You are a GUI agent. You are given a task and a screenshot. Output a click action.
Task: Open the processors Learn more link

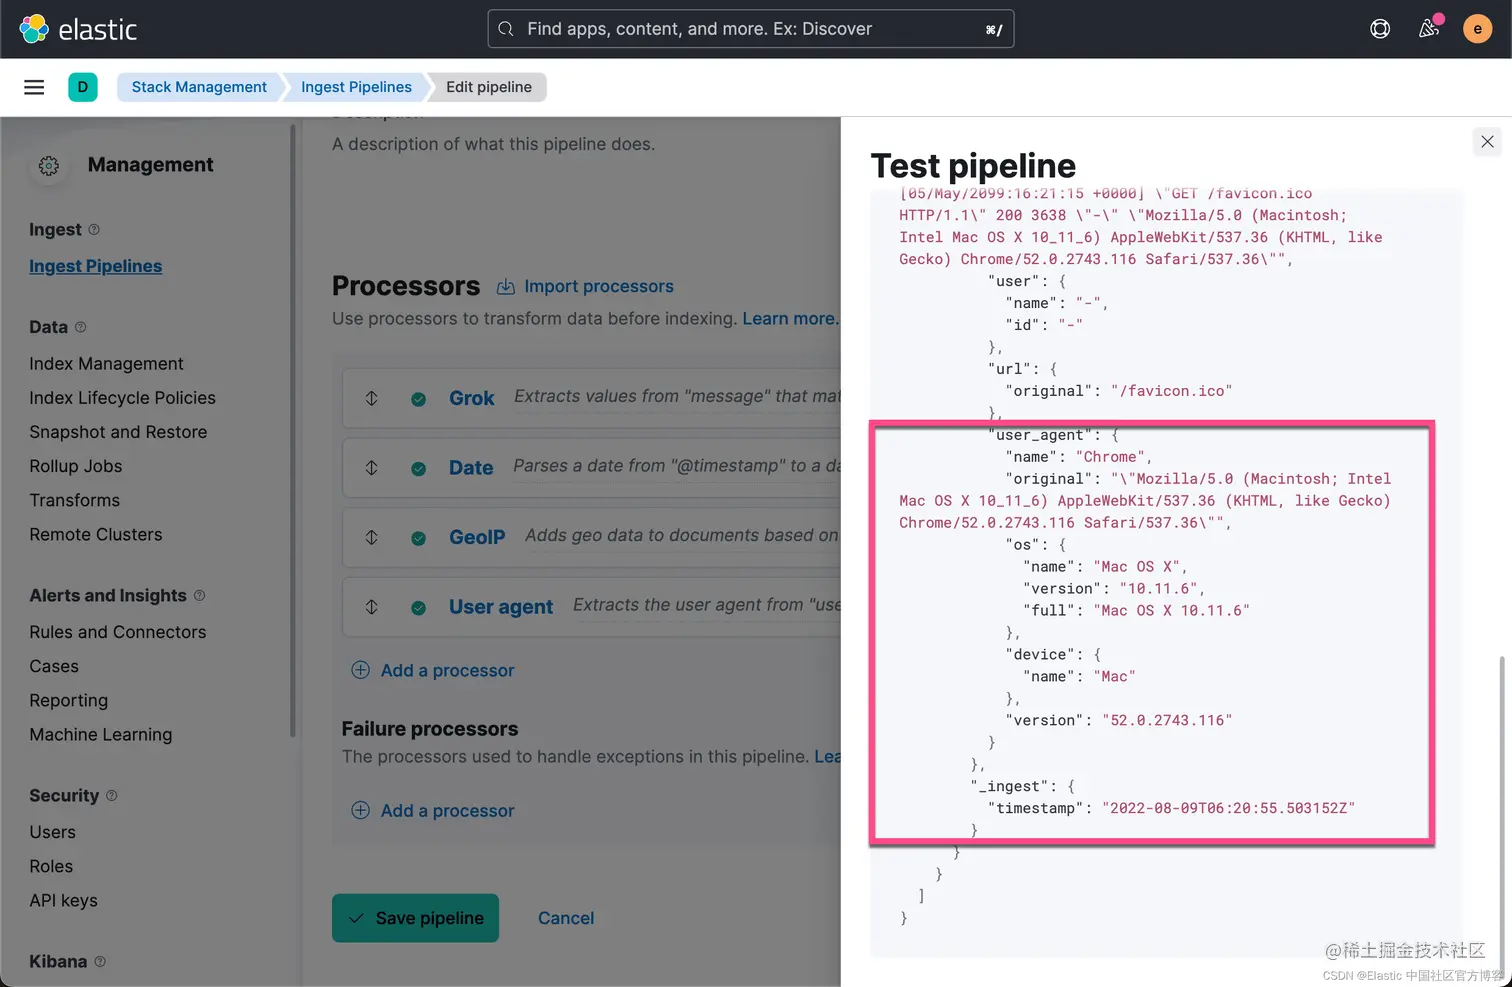(790, 318)
